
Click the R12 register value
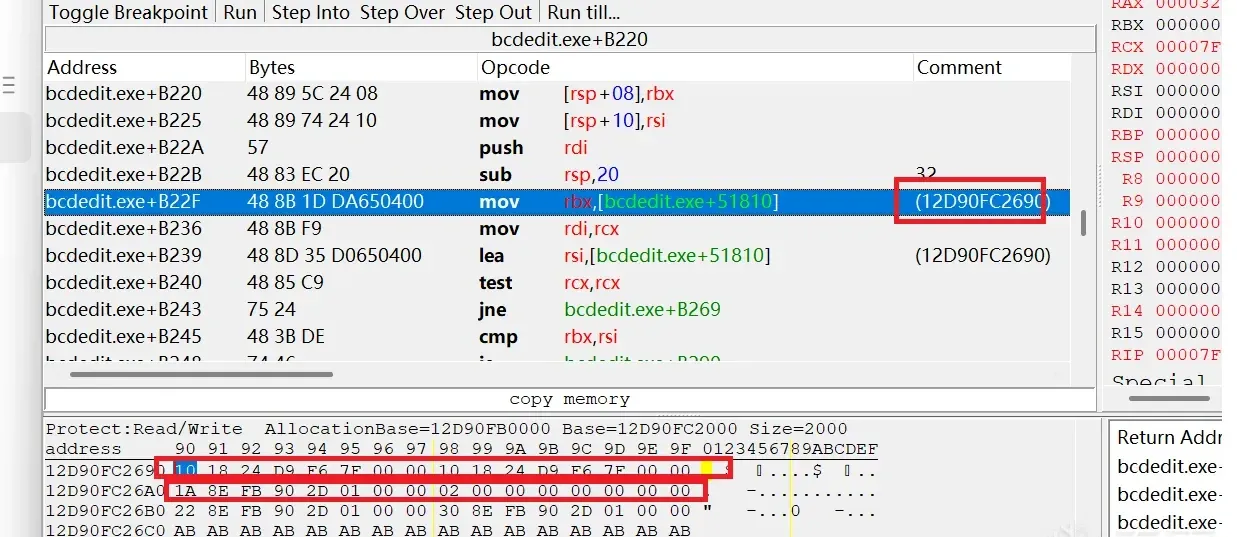click(x=1186, y=267)
